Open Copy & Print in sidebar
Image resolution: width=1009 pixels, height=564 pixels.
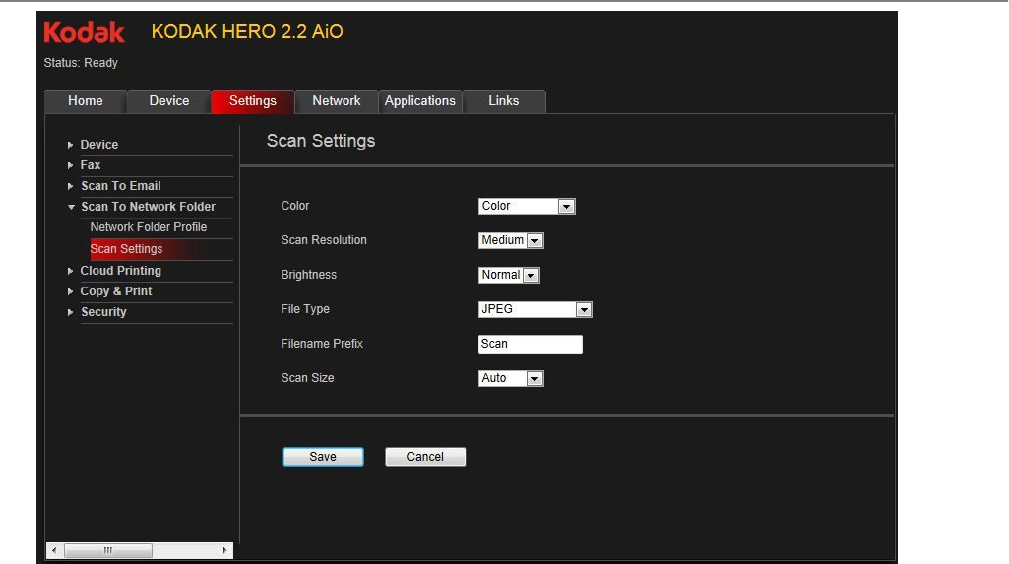116,291
